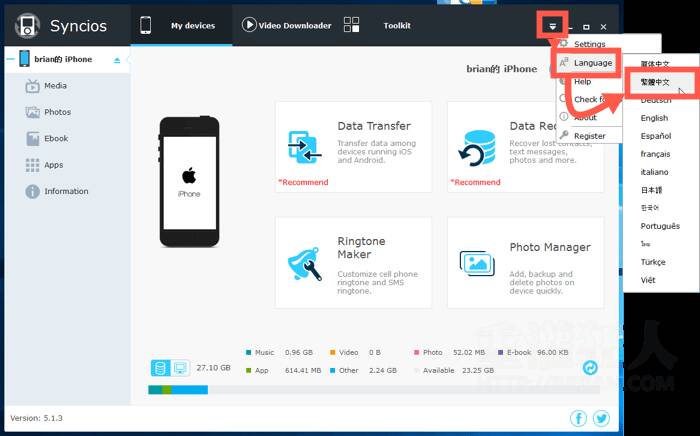Click the Register key icon
This screenshot has width=700, height=436.
coord(564,135)
